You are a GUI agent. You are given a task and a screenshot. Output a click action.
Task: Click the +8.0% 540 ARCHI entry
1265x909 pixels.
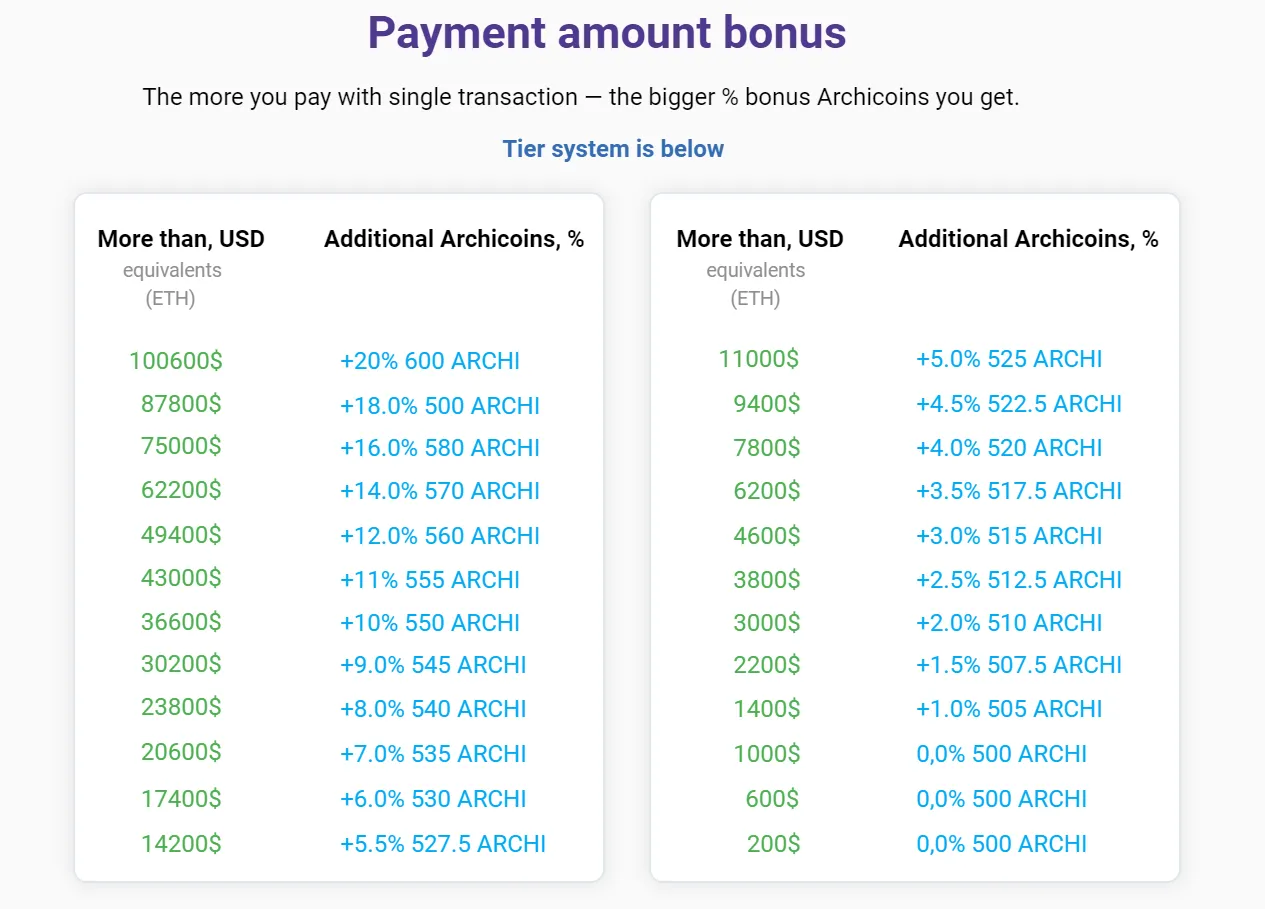(433, 709)
